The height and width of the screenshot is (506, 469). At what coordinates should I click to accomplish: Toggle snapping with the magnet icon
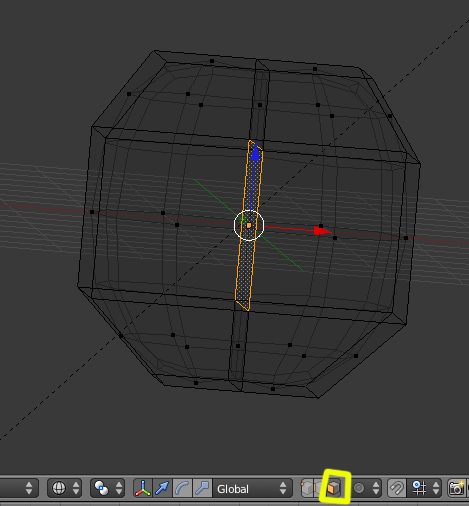397,488
